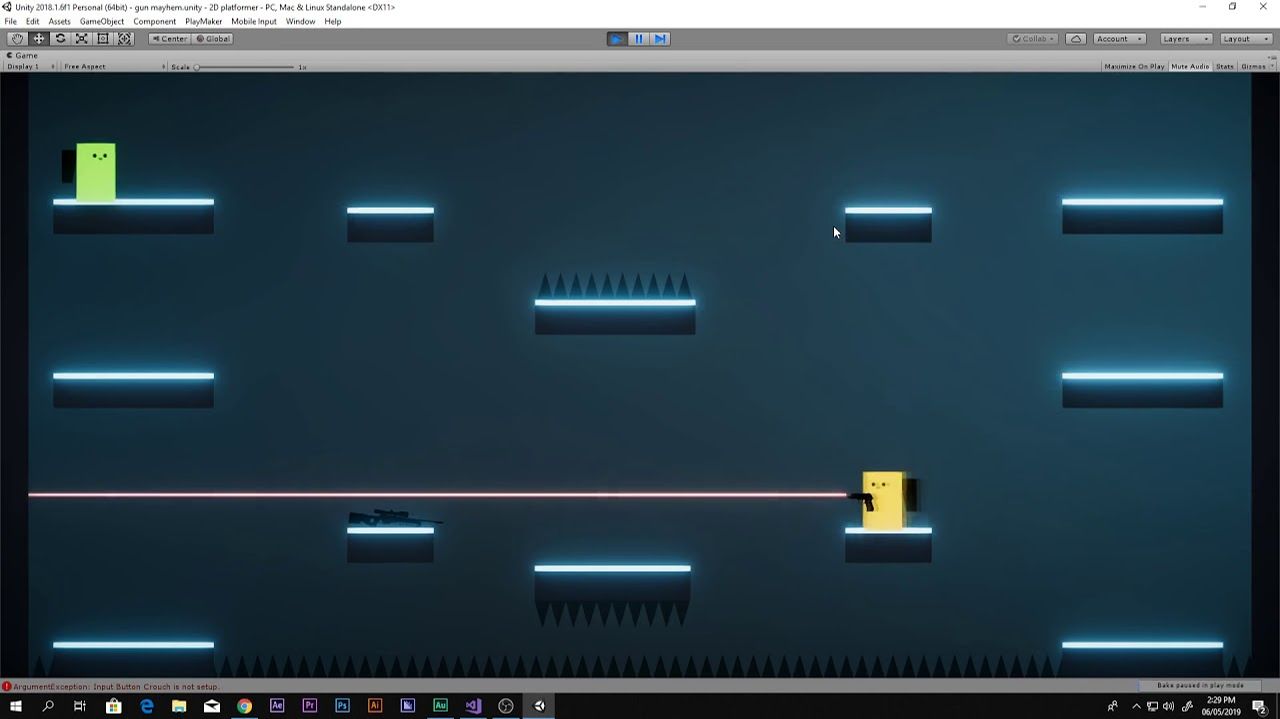Pause the running game
This screenshot has height=719, width=1280.
(638, 39)
